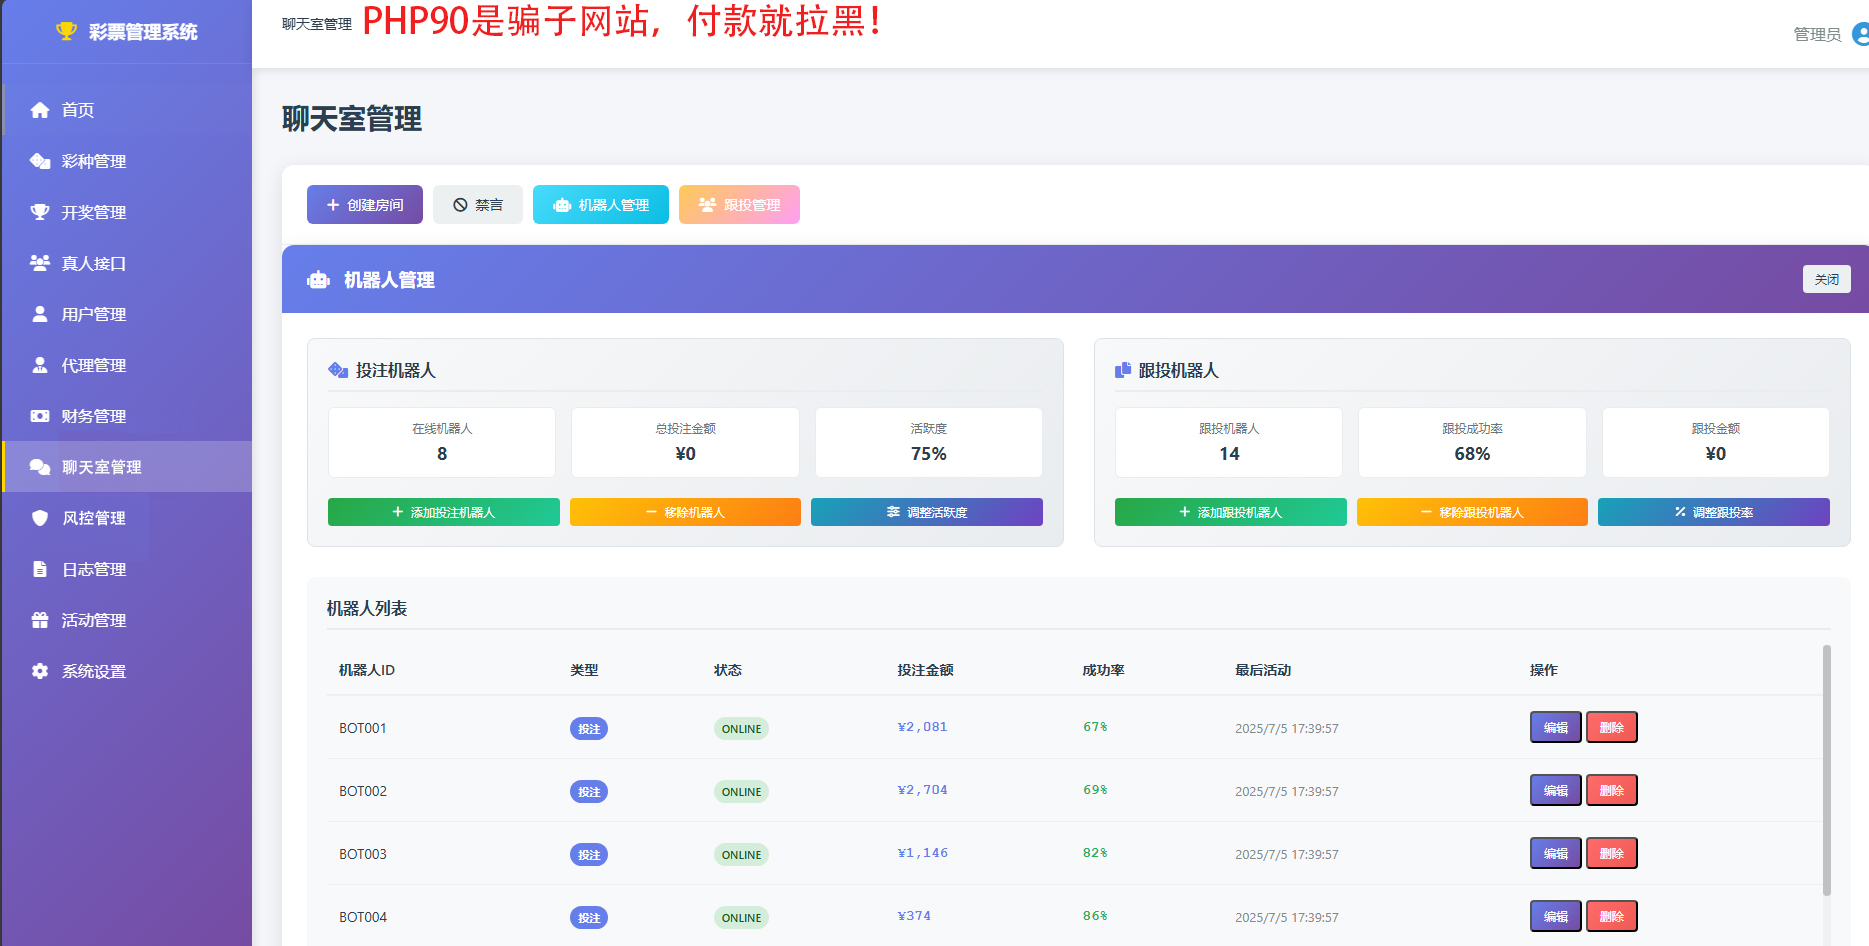Select 代理管理 from sidebar
Image resolution: width=1869 pixels, height=946 pixels.
[x=94, y=365]
